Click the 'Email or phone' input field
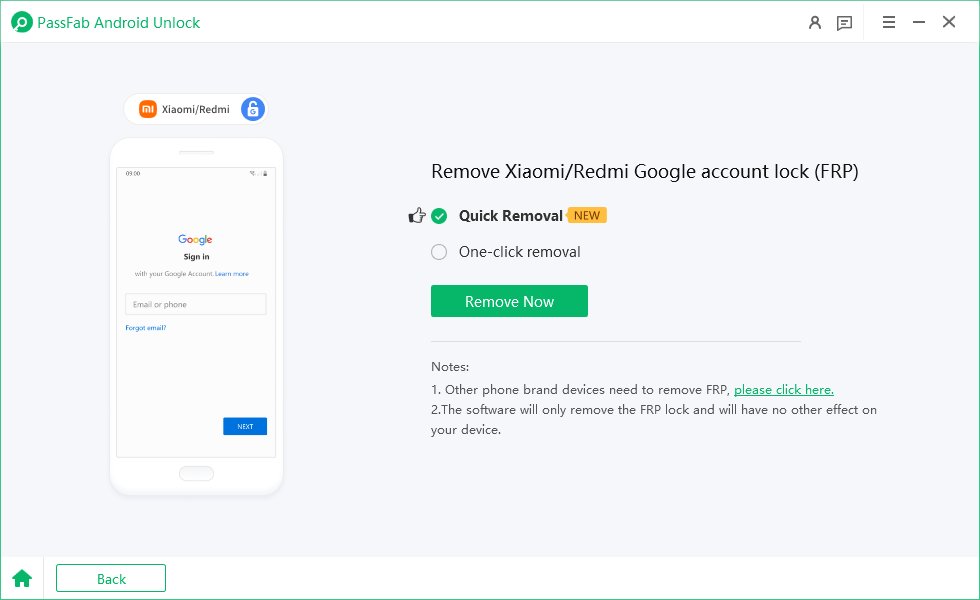 [195, 304]
